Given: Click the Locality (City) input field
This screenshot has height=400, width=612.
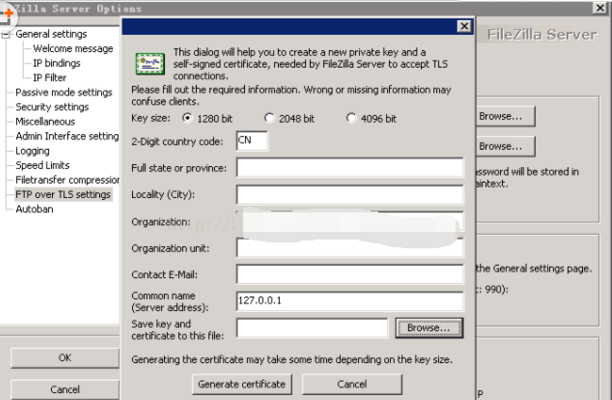Looking at the screenshot, I should [x=350, y=194].
